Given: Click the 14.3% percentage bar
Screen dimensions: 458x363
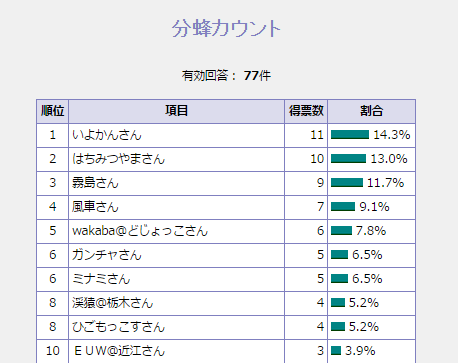Looking at the screenshot, I should click(x=350, y=135).
